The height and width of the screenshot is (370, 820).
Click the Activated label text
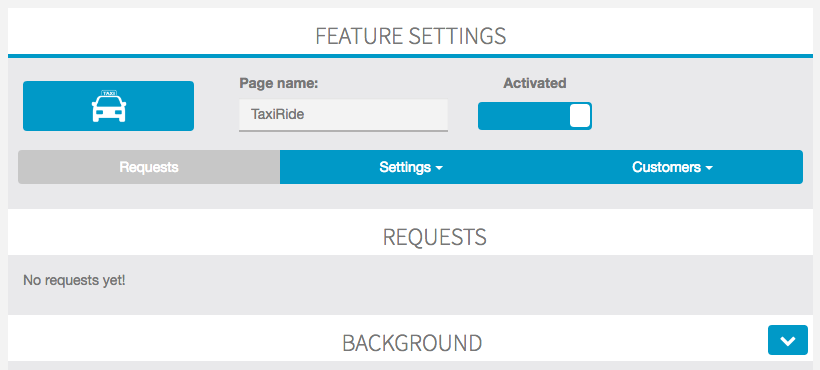tap(534, 83)
